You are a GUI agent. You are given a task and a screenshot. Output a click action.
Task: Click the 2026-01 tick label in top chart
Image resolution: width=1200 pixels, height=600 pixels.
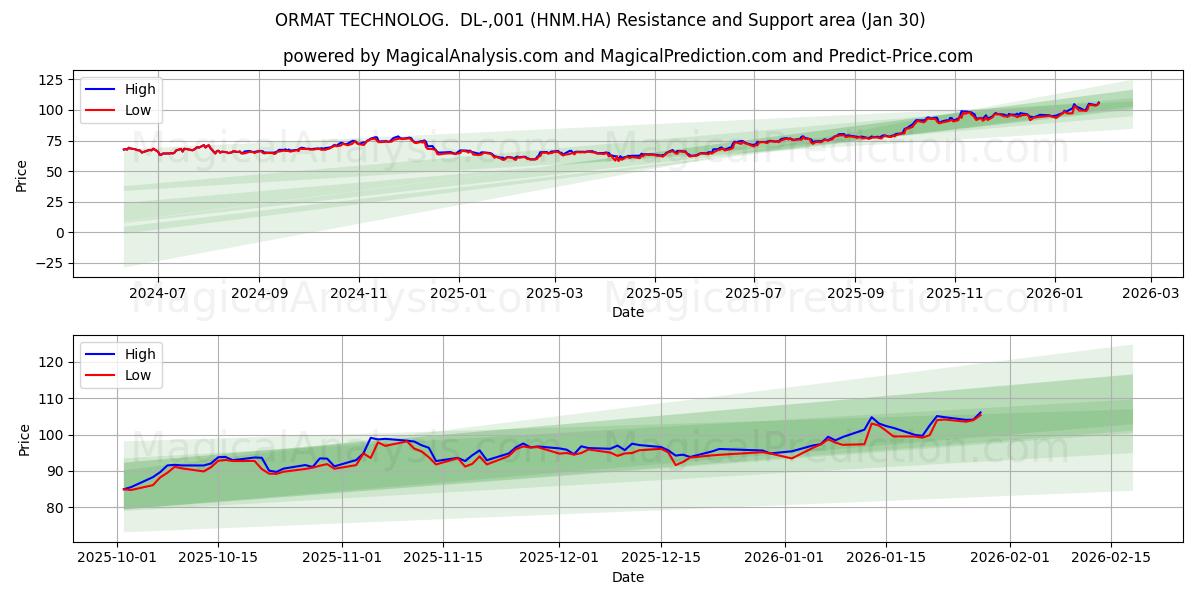tap(1055, 293)
